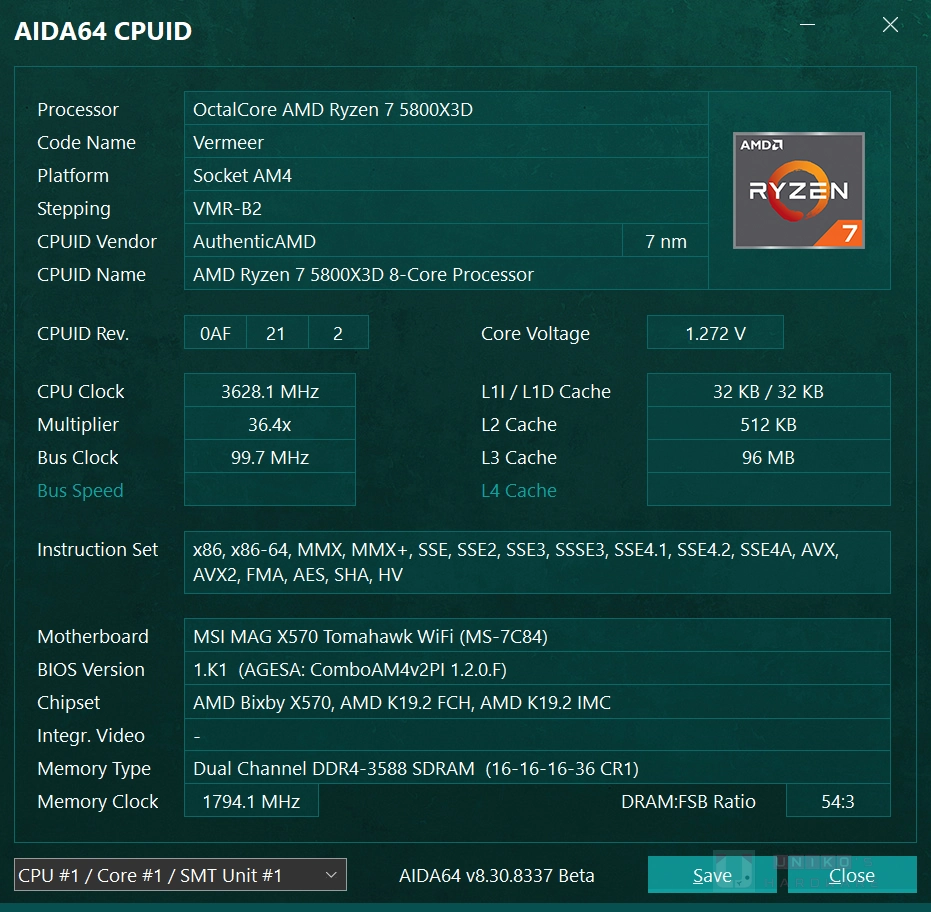Click the Chipset value AMD Bixby X570
Screen dimensions: 931x912
pos(537,702)
